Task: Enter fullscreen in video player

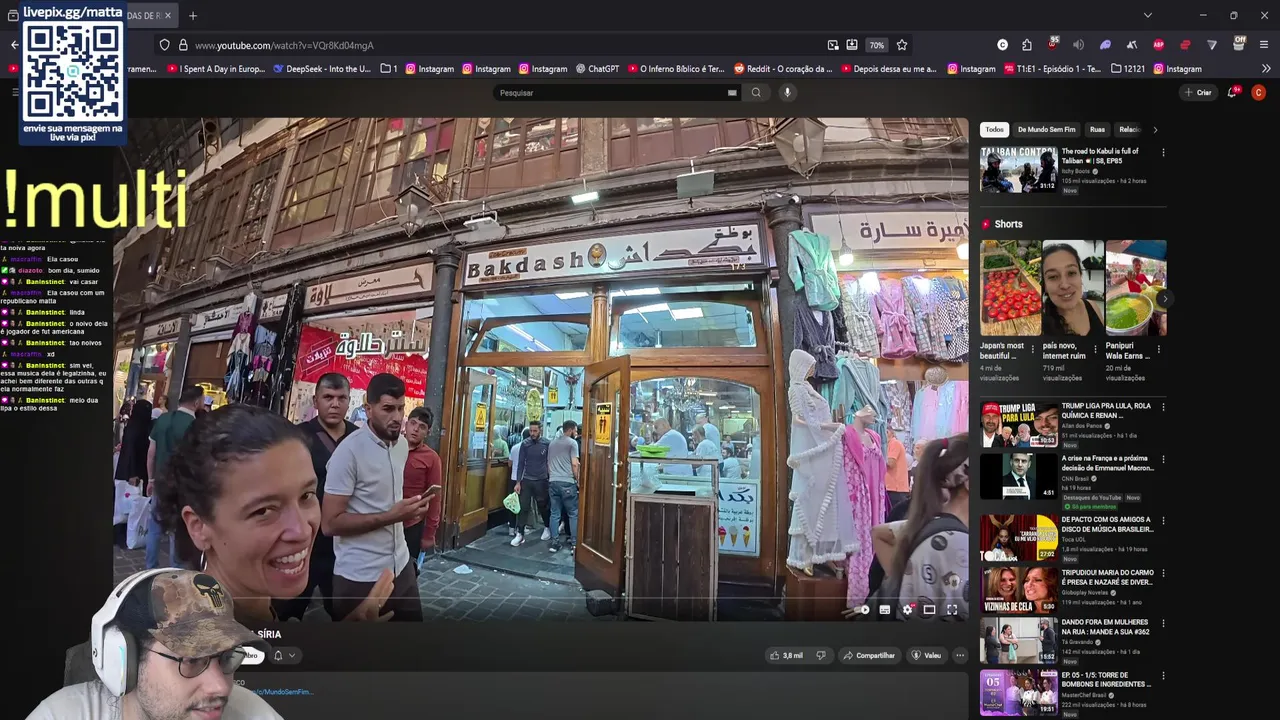Action: point(952,610)
